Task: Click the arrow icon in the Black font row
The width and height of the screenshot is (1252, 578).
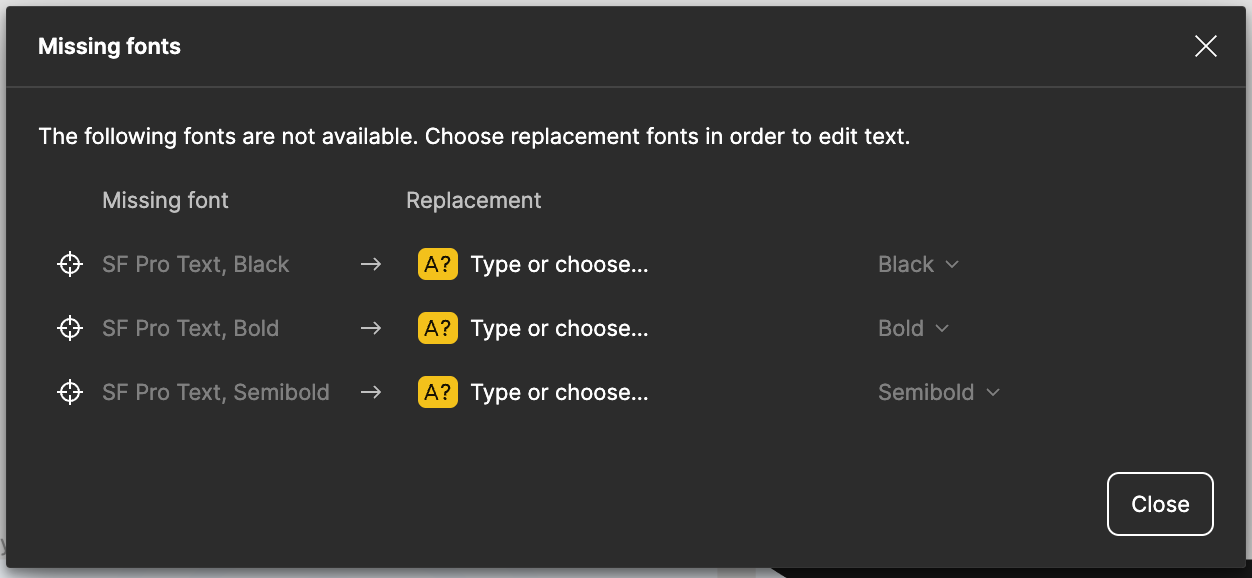Action: pos(371,264)
